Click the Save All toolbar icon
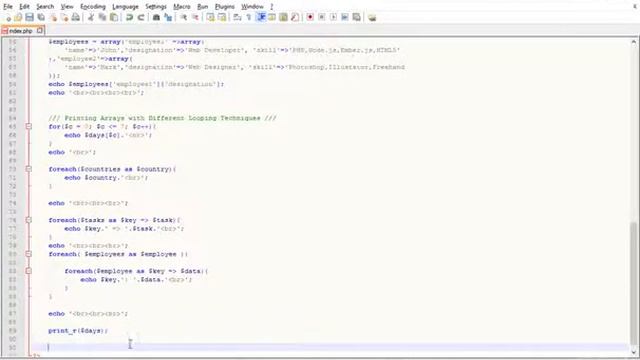 pyautogui.click(x=41, y=17)
